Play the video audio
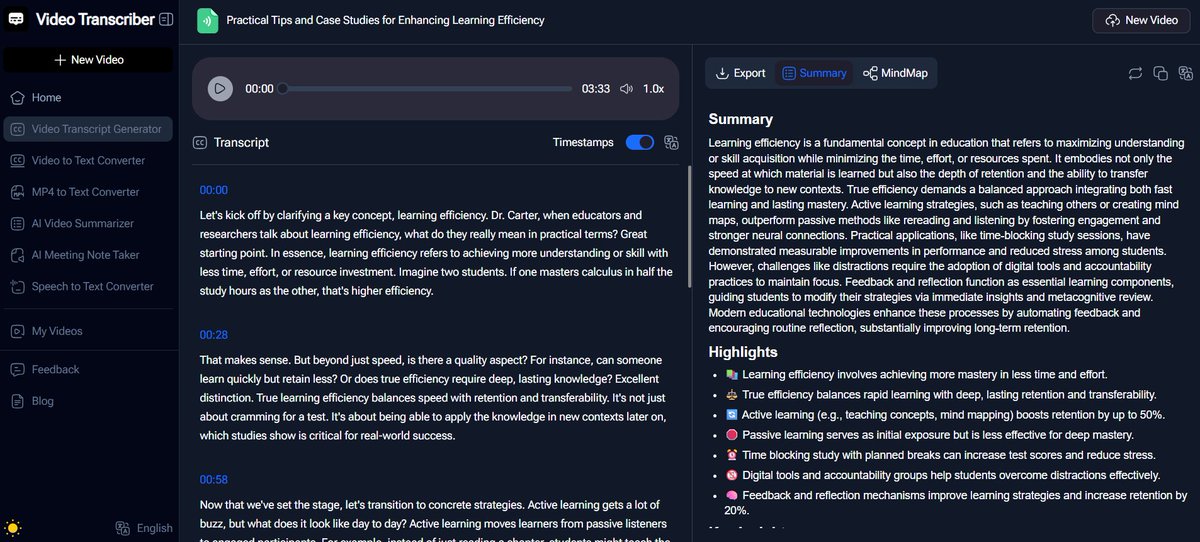1200x542 pixels. (220, 88)
